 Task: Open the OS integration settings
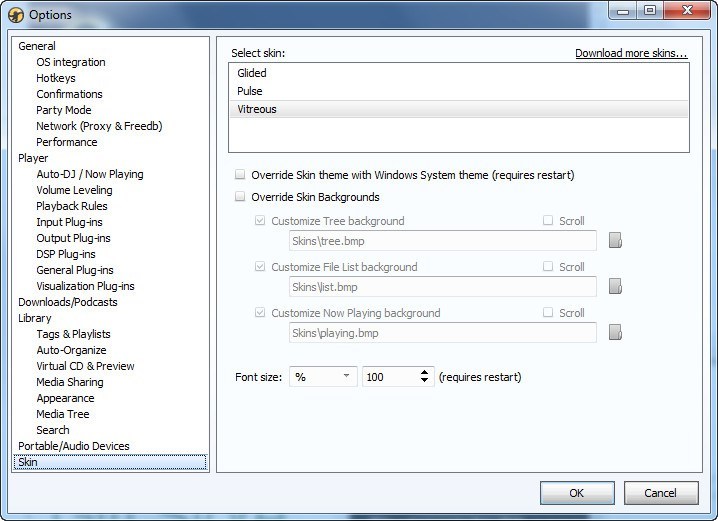pos(71,62)
